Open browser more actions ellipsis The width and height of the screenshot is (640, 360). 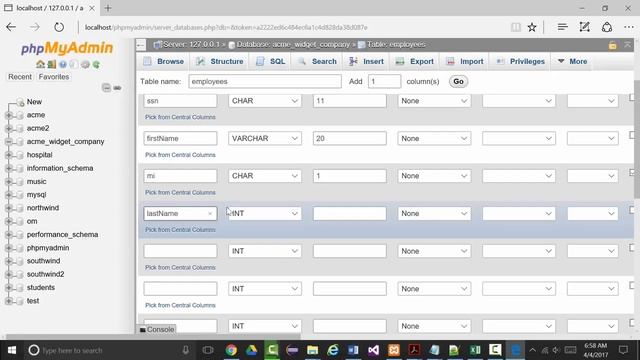(x=629, y=27)
